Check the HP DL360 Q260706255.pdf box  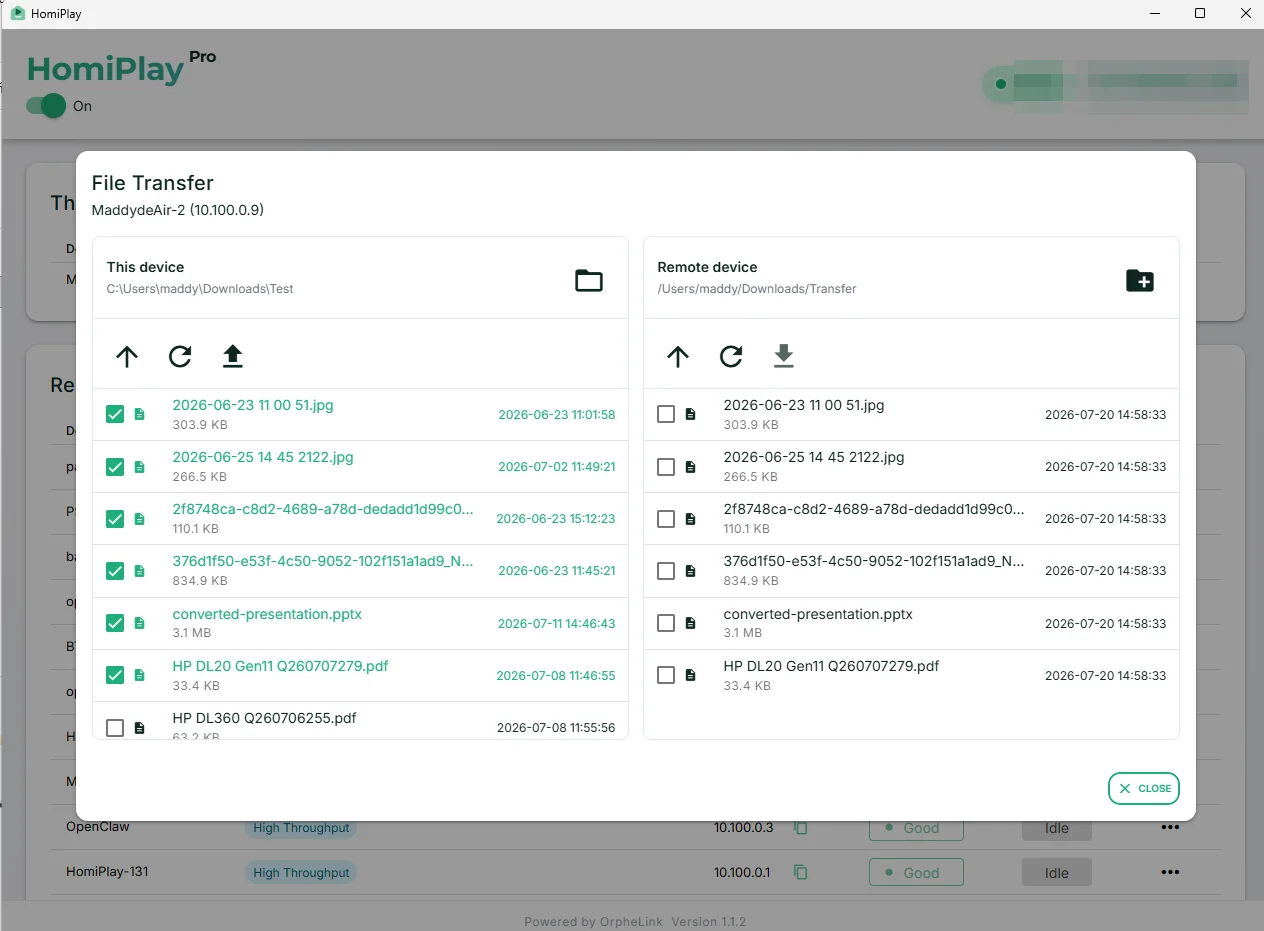point(115,728)
